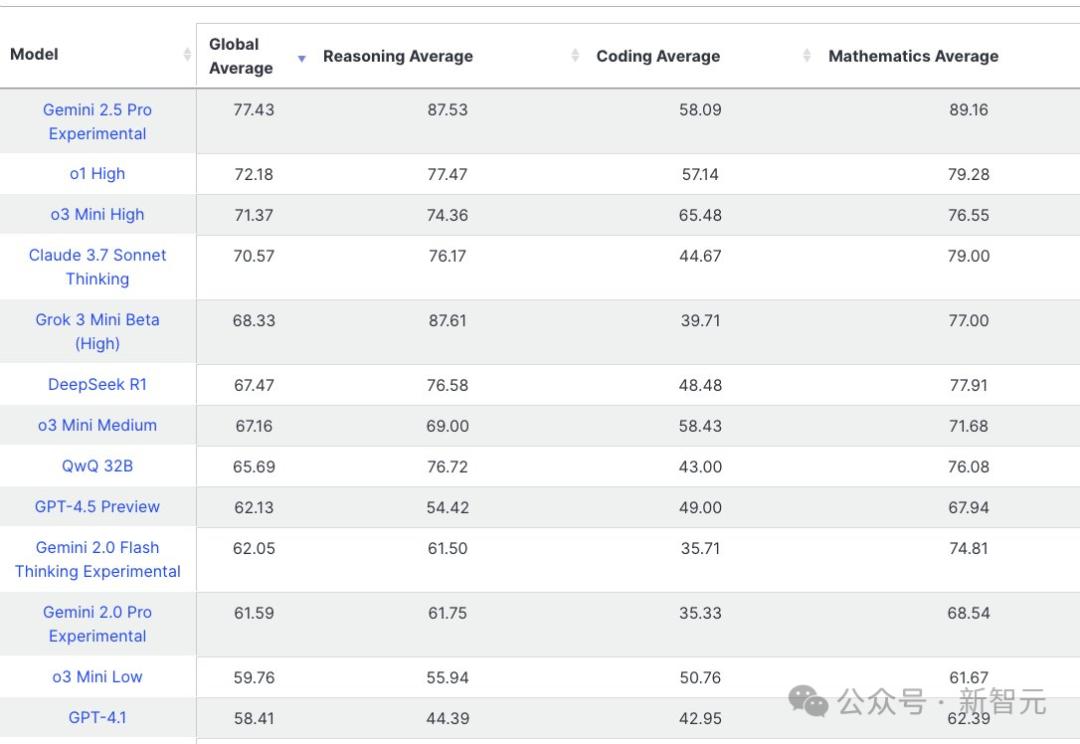Select mathematics value 67.94

[968, 507]
